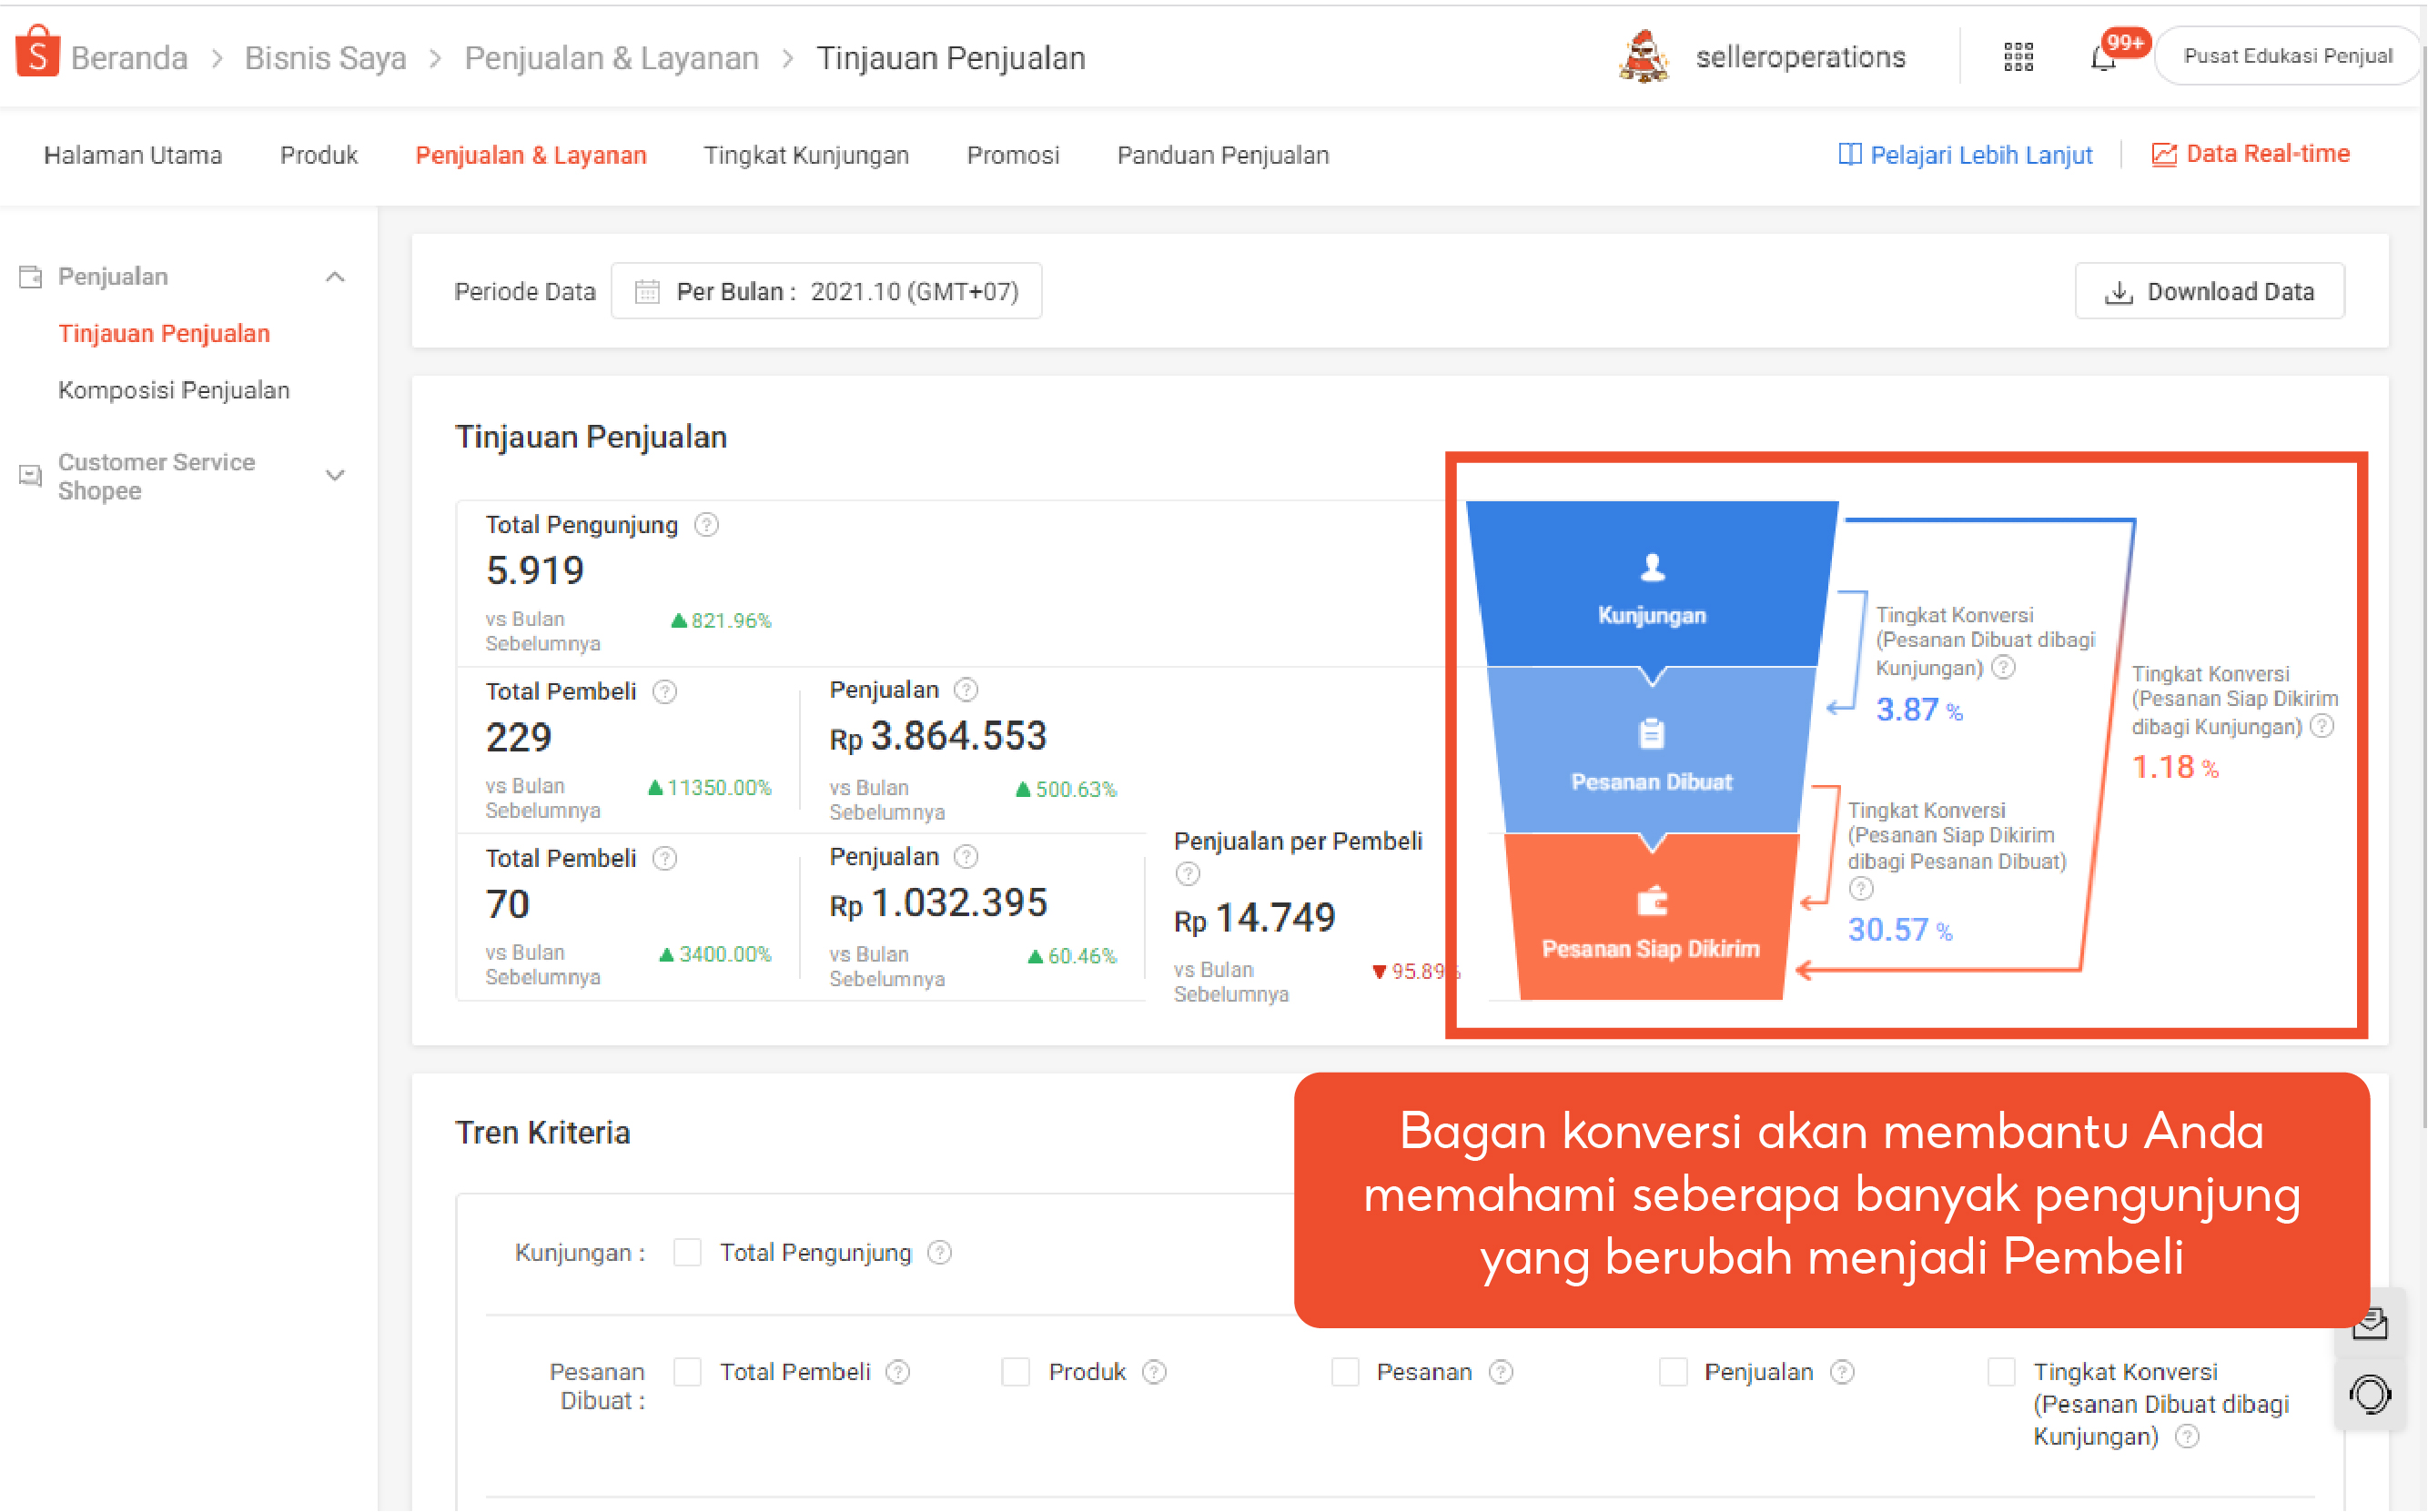Open notifications bell with 99+ badge
This screenshot has width=2428, height=1512.
[2103, 58]
